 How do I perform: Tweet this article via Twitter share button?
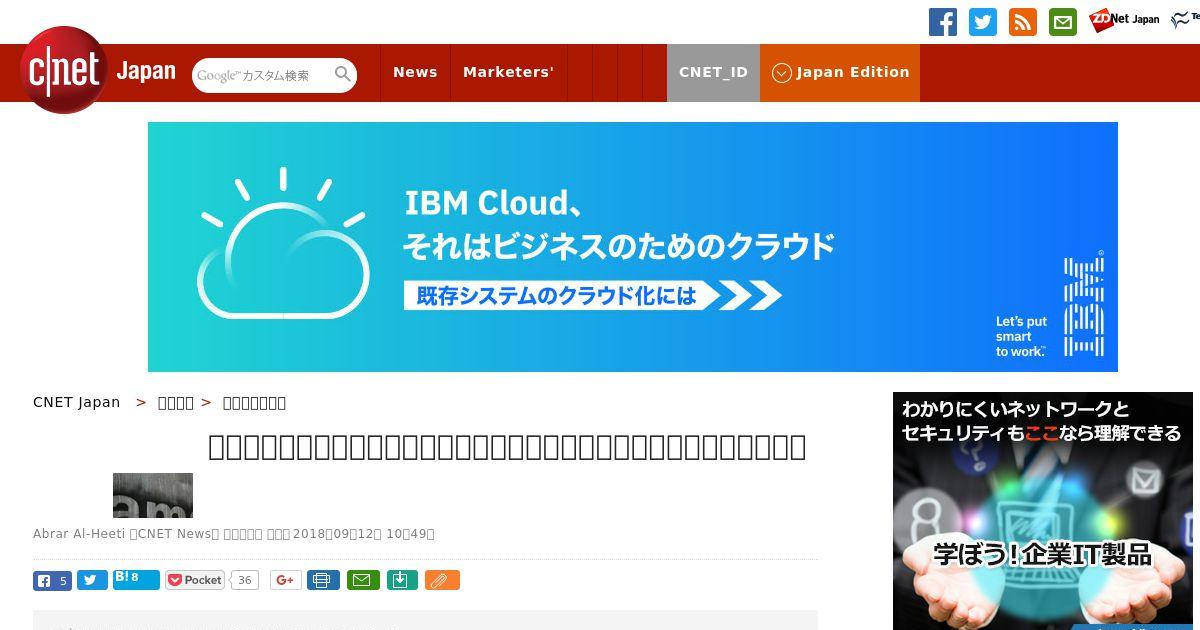(x=92, y=580)
